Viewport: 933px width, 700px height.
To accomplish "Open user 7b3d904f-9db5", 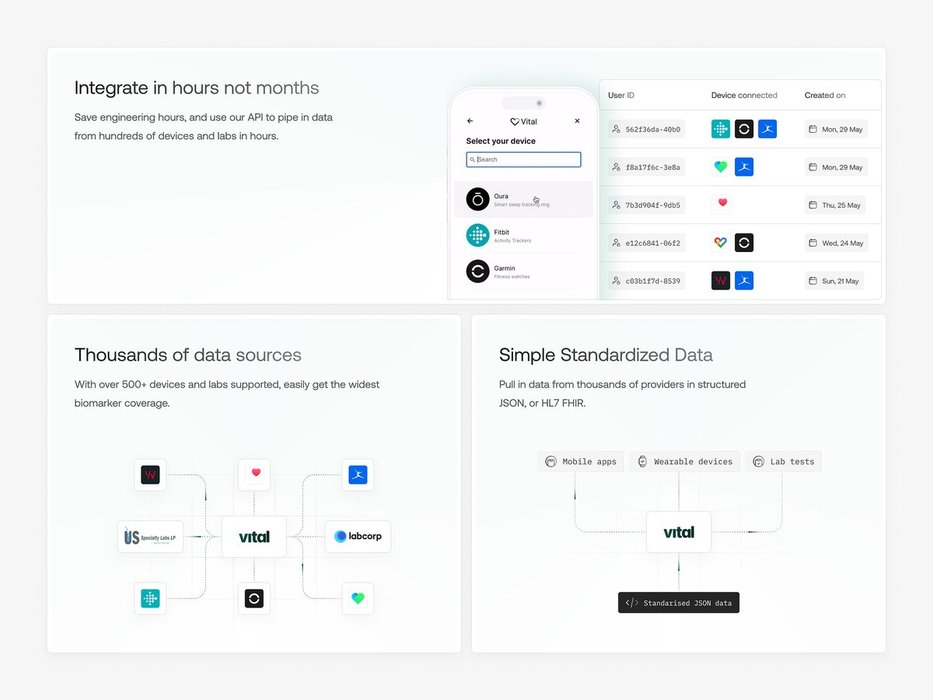I will [647, 205].
